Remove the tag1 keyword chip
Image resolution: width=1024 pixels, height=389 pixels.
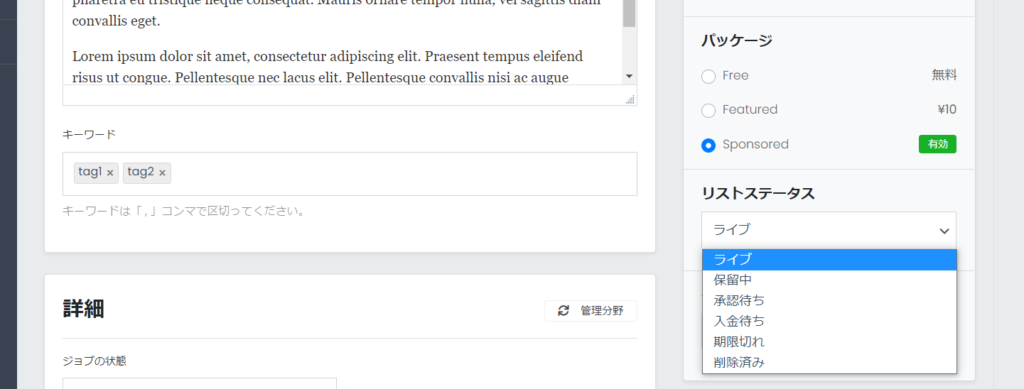(x=110, y=173)
